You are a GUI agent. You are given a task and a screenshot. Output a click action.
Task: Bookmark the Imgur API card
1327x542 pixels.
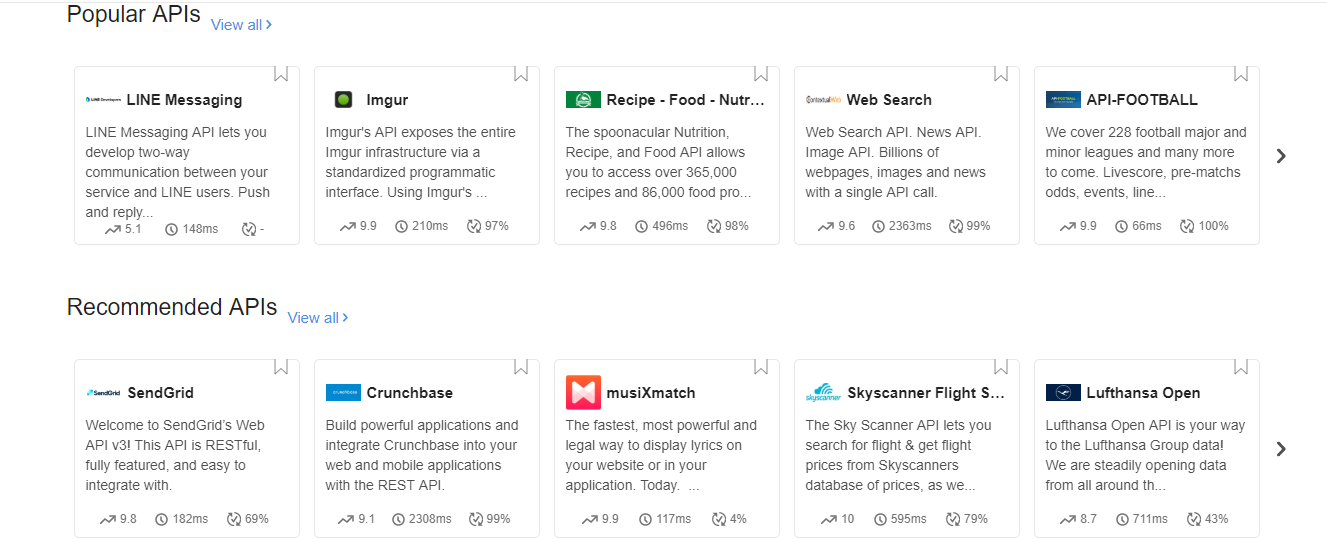[521, 73]
